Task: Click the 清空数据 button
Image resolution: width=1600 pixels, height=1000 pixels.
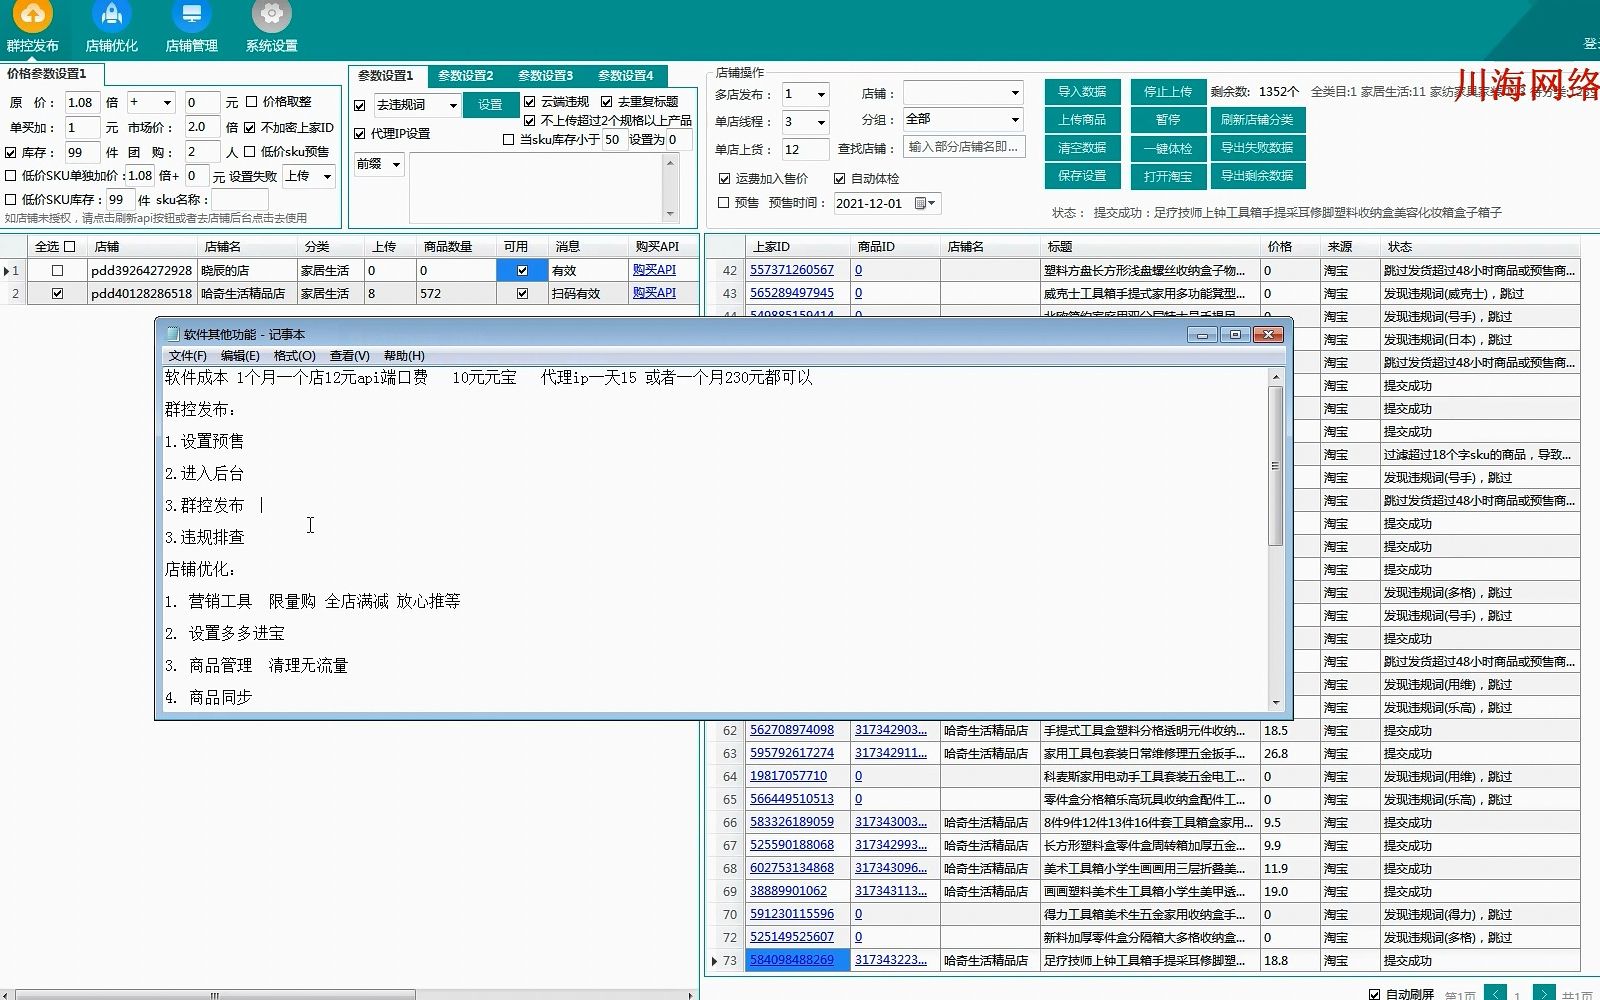Action: coord(1082,147)
